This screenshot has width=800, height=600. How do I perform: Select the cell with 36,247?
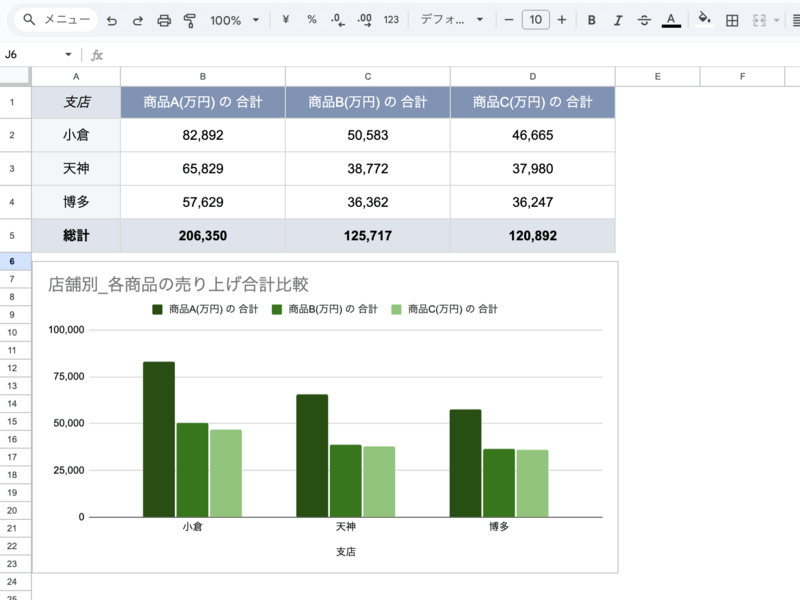pyautogui.click(x=533, y=202)
